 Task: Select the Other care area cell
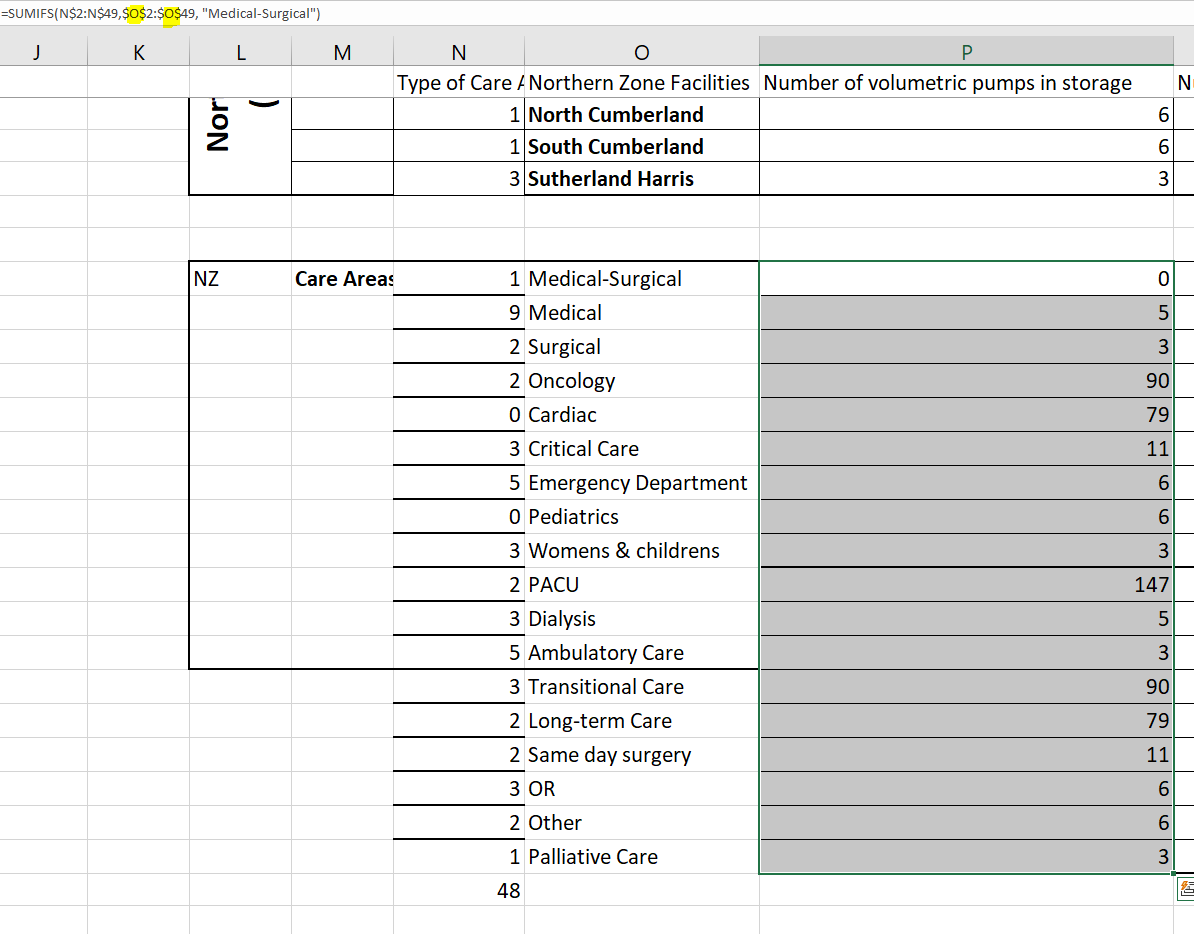[641, 823]
